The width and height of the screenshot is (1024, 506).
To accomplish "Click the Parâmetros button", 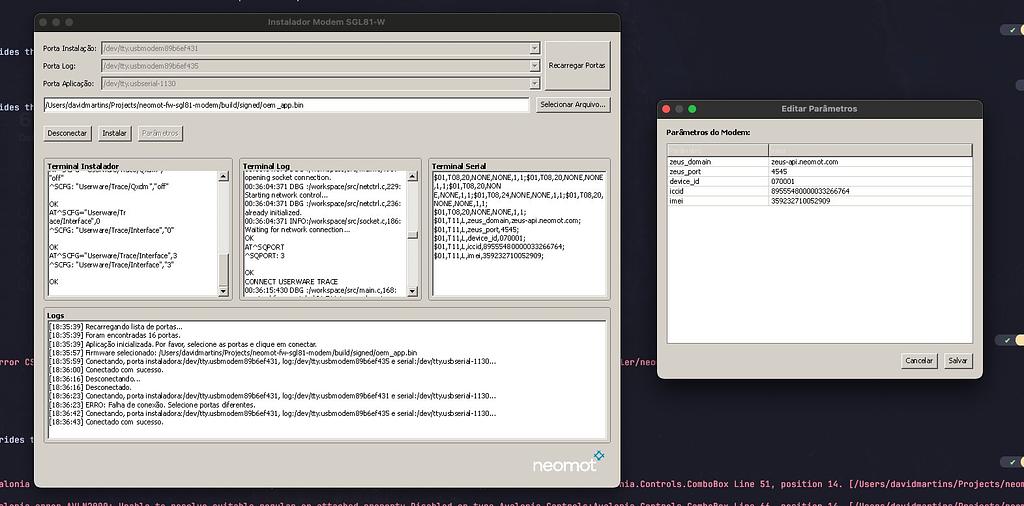I will coord(160,133).
